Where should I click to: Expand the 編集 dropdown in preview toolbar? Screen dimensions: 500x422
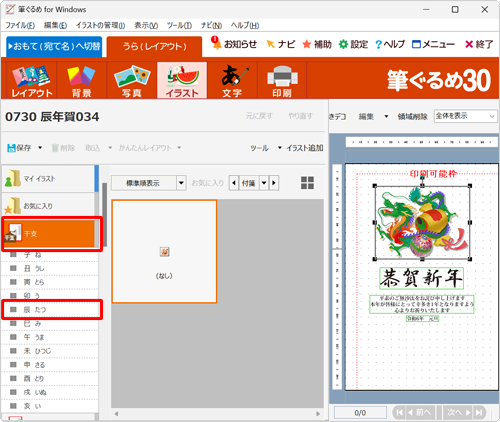[x=386, y=116]
